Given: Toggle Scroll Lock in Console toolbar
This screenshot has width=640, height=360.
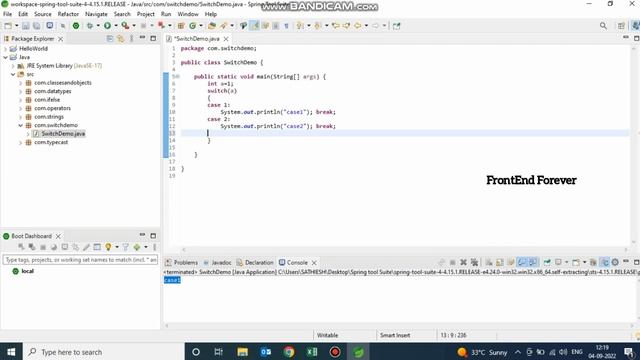Looking at the screenshot, I should tap(500, 262).
